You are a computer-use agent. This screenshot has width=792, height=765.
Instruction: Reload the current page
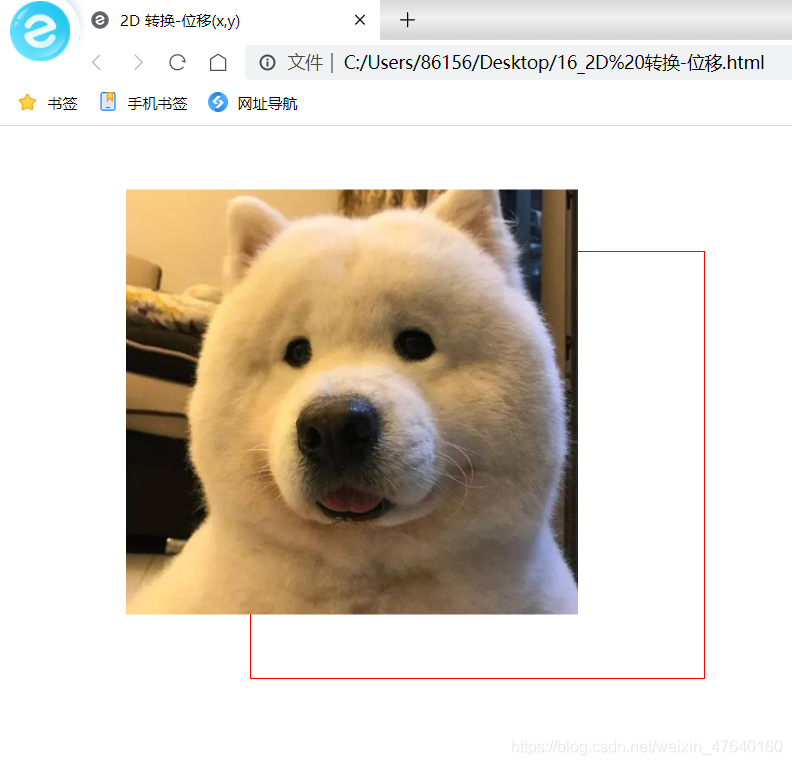(177, 63)
